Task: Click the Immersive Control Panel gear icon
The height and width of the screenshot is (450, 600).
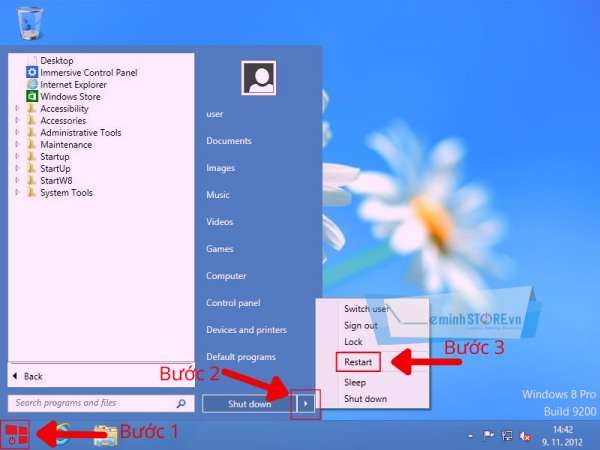Action: click(x=32, y=72)
